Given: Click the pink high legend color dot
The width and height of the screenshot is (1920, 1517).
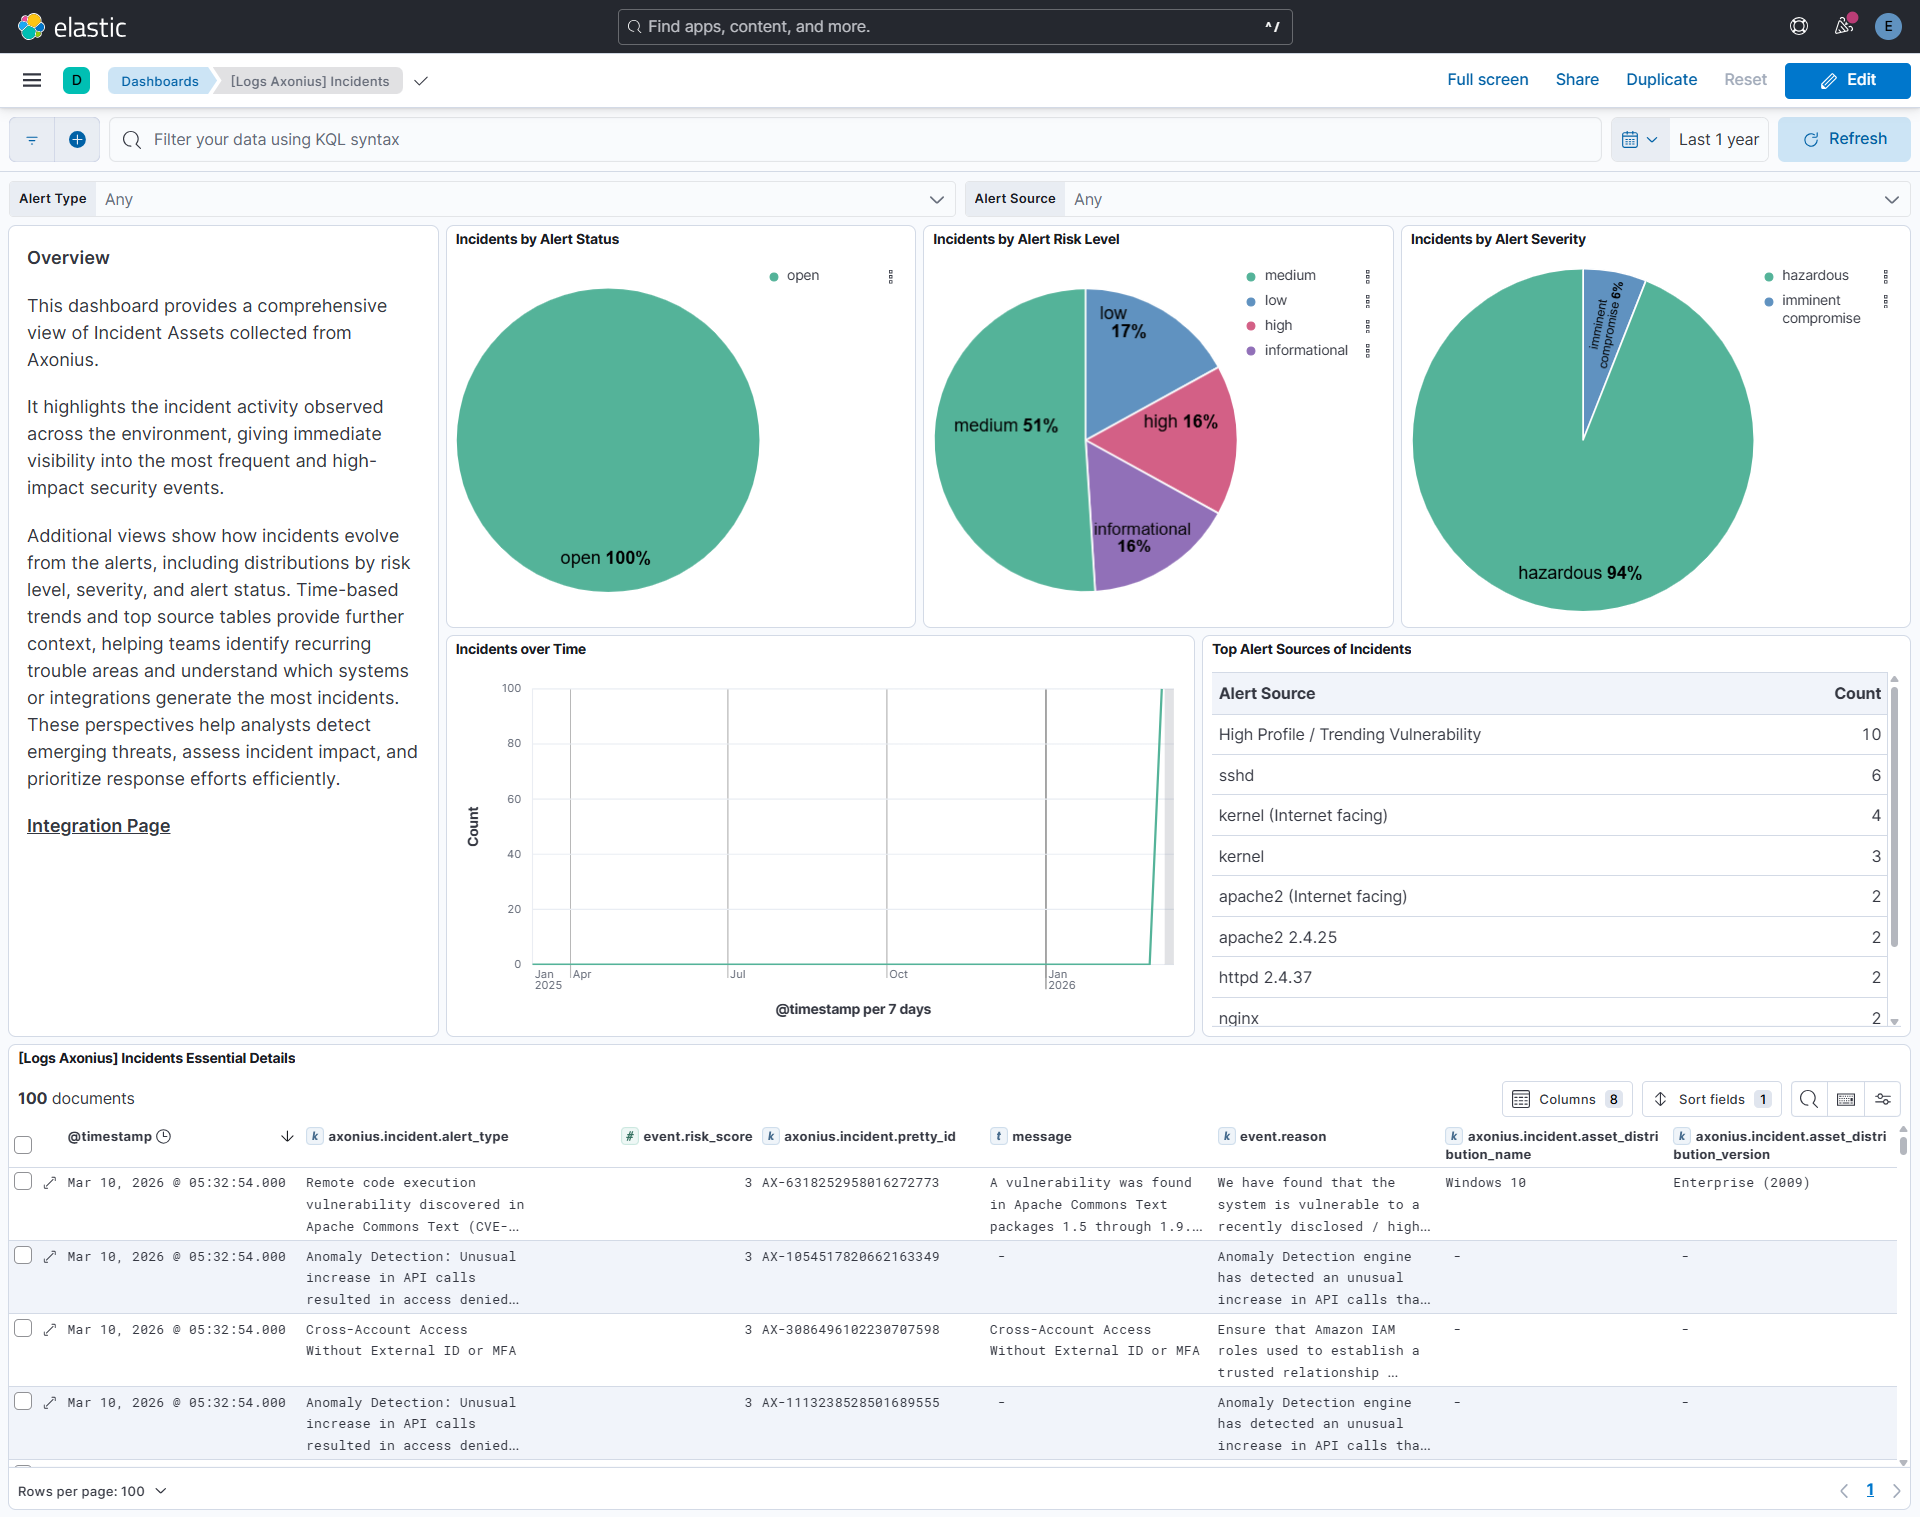Looking at the screenshot, I should [1250, 326].
